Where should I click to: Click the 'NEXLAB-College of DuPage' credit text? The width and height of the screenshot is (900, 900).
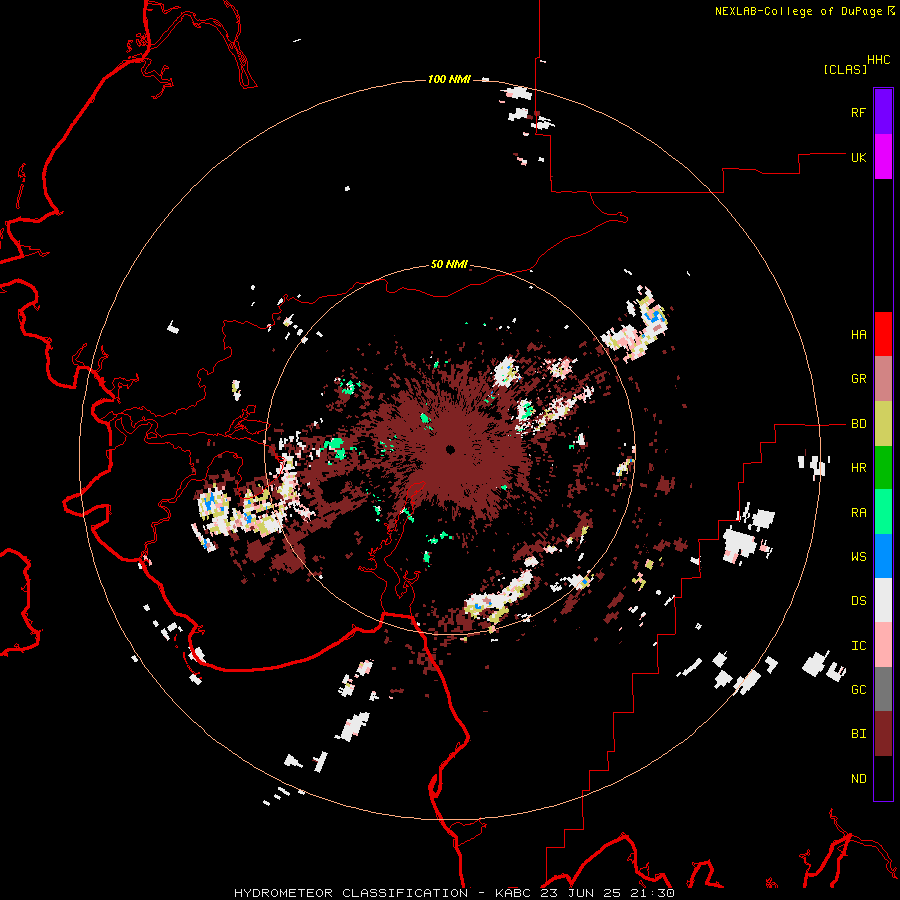[798, 11]
